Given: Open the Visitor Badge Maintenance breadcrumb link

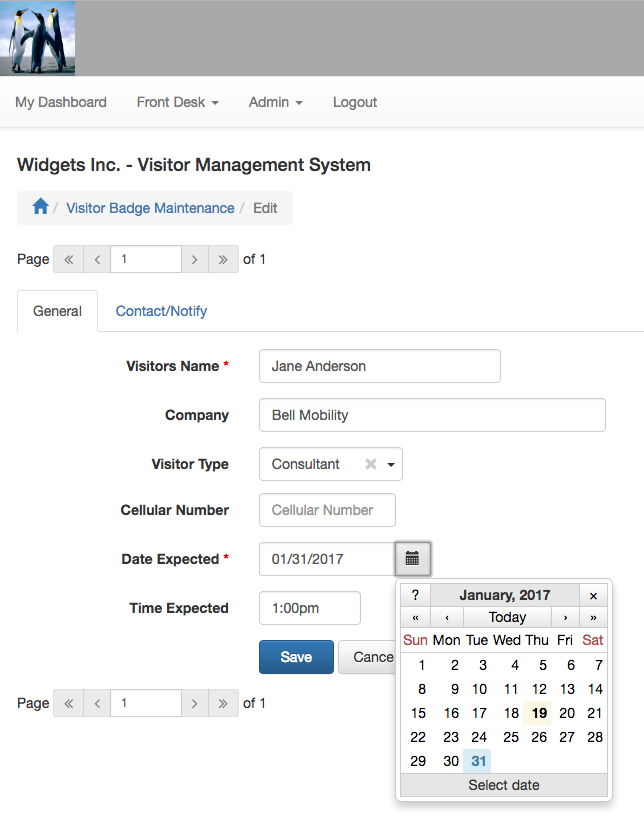Looking at the screenshot, I should coord(150,208).
